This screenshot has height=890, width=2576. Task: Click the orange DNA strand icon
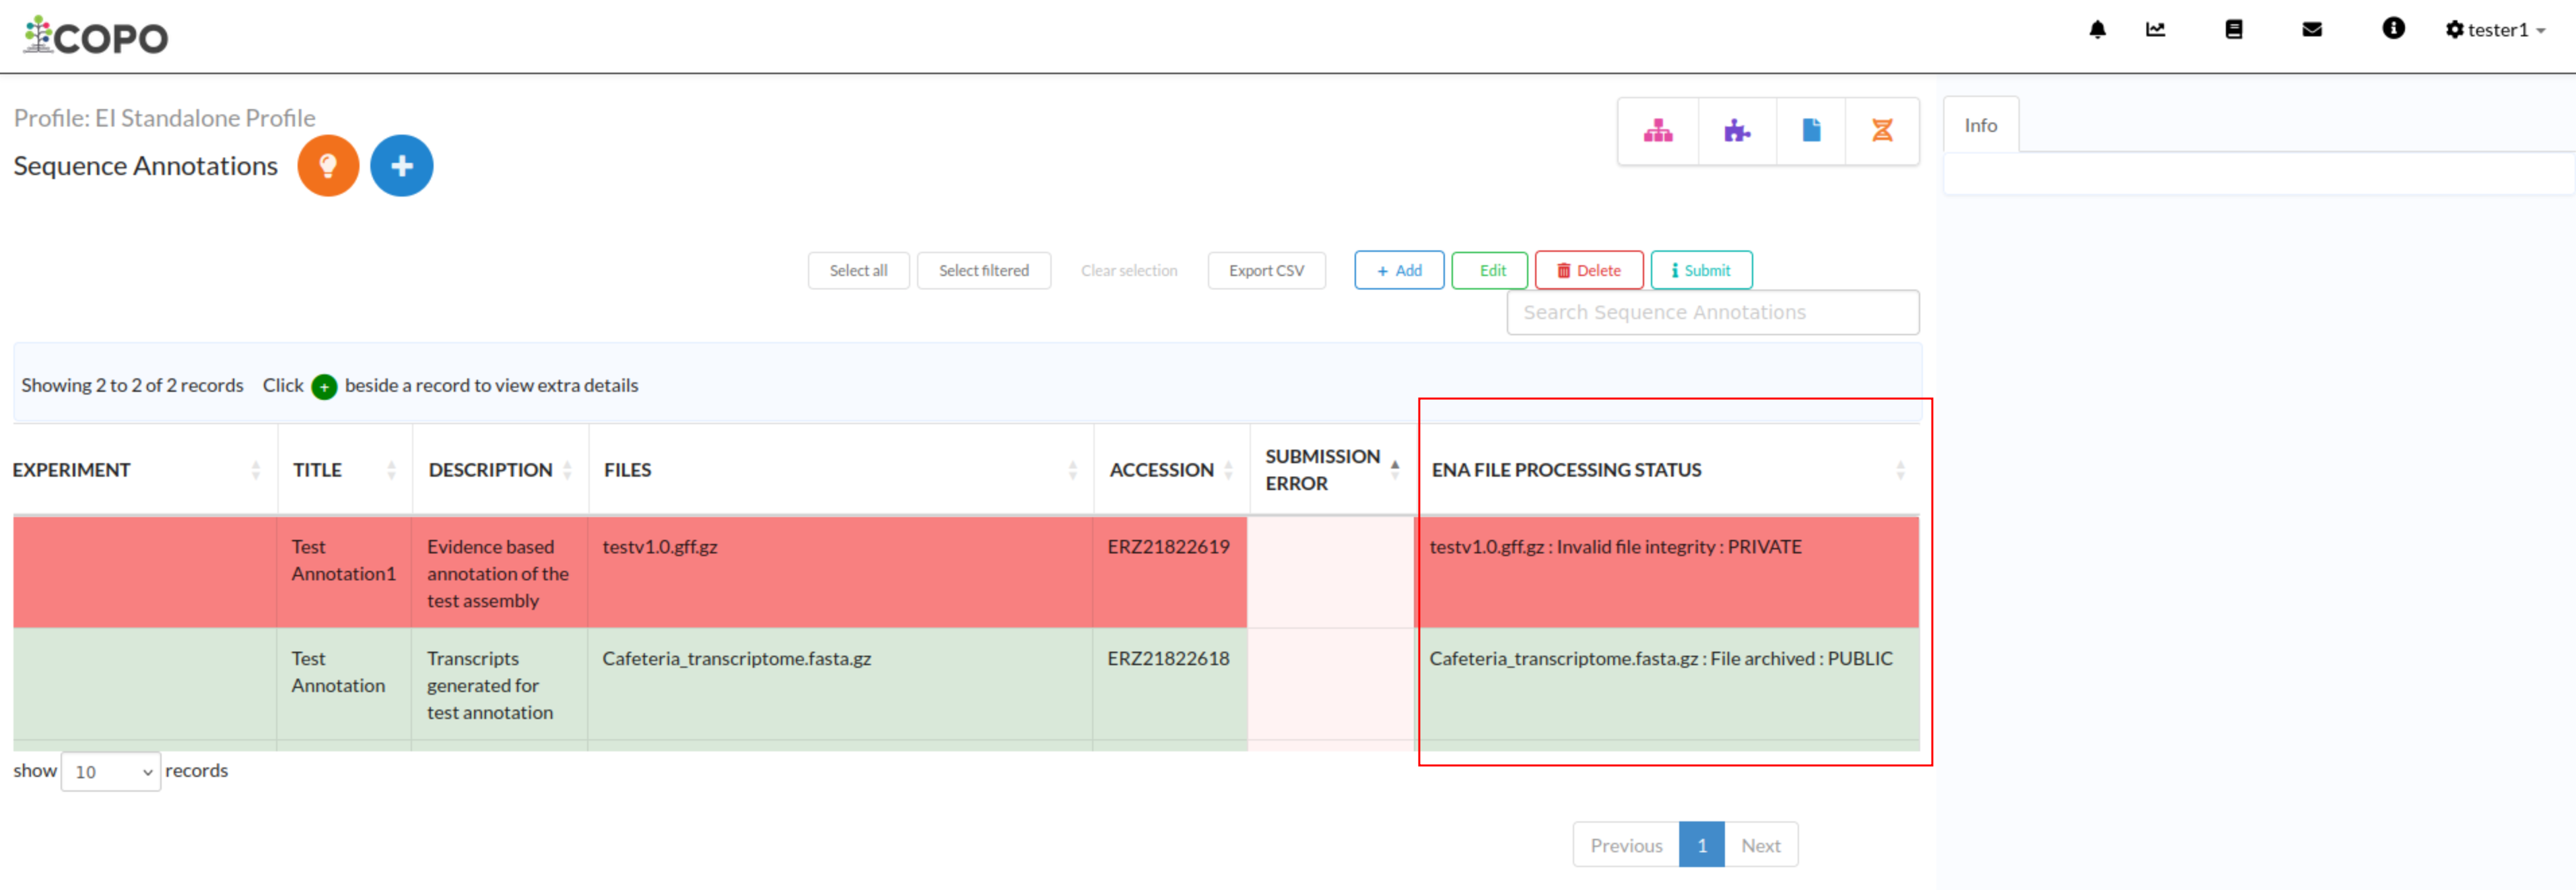pyautogui.click(x=1881, y=131)
